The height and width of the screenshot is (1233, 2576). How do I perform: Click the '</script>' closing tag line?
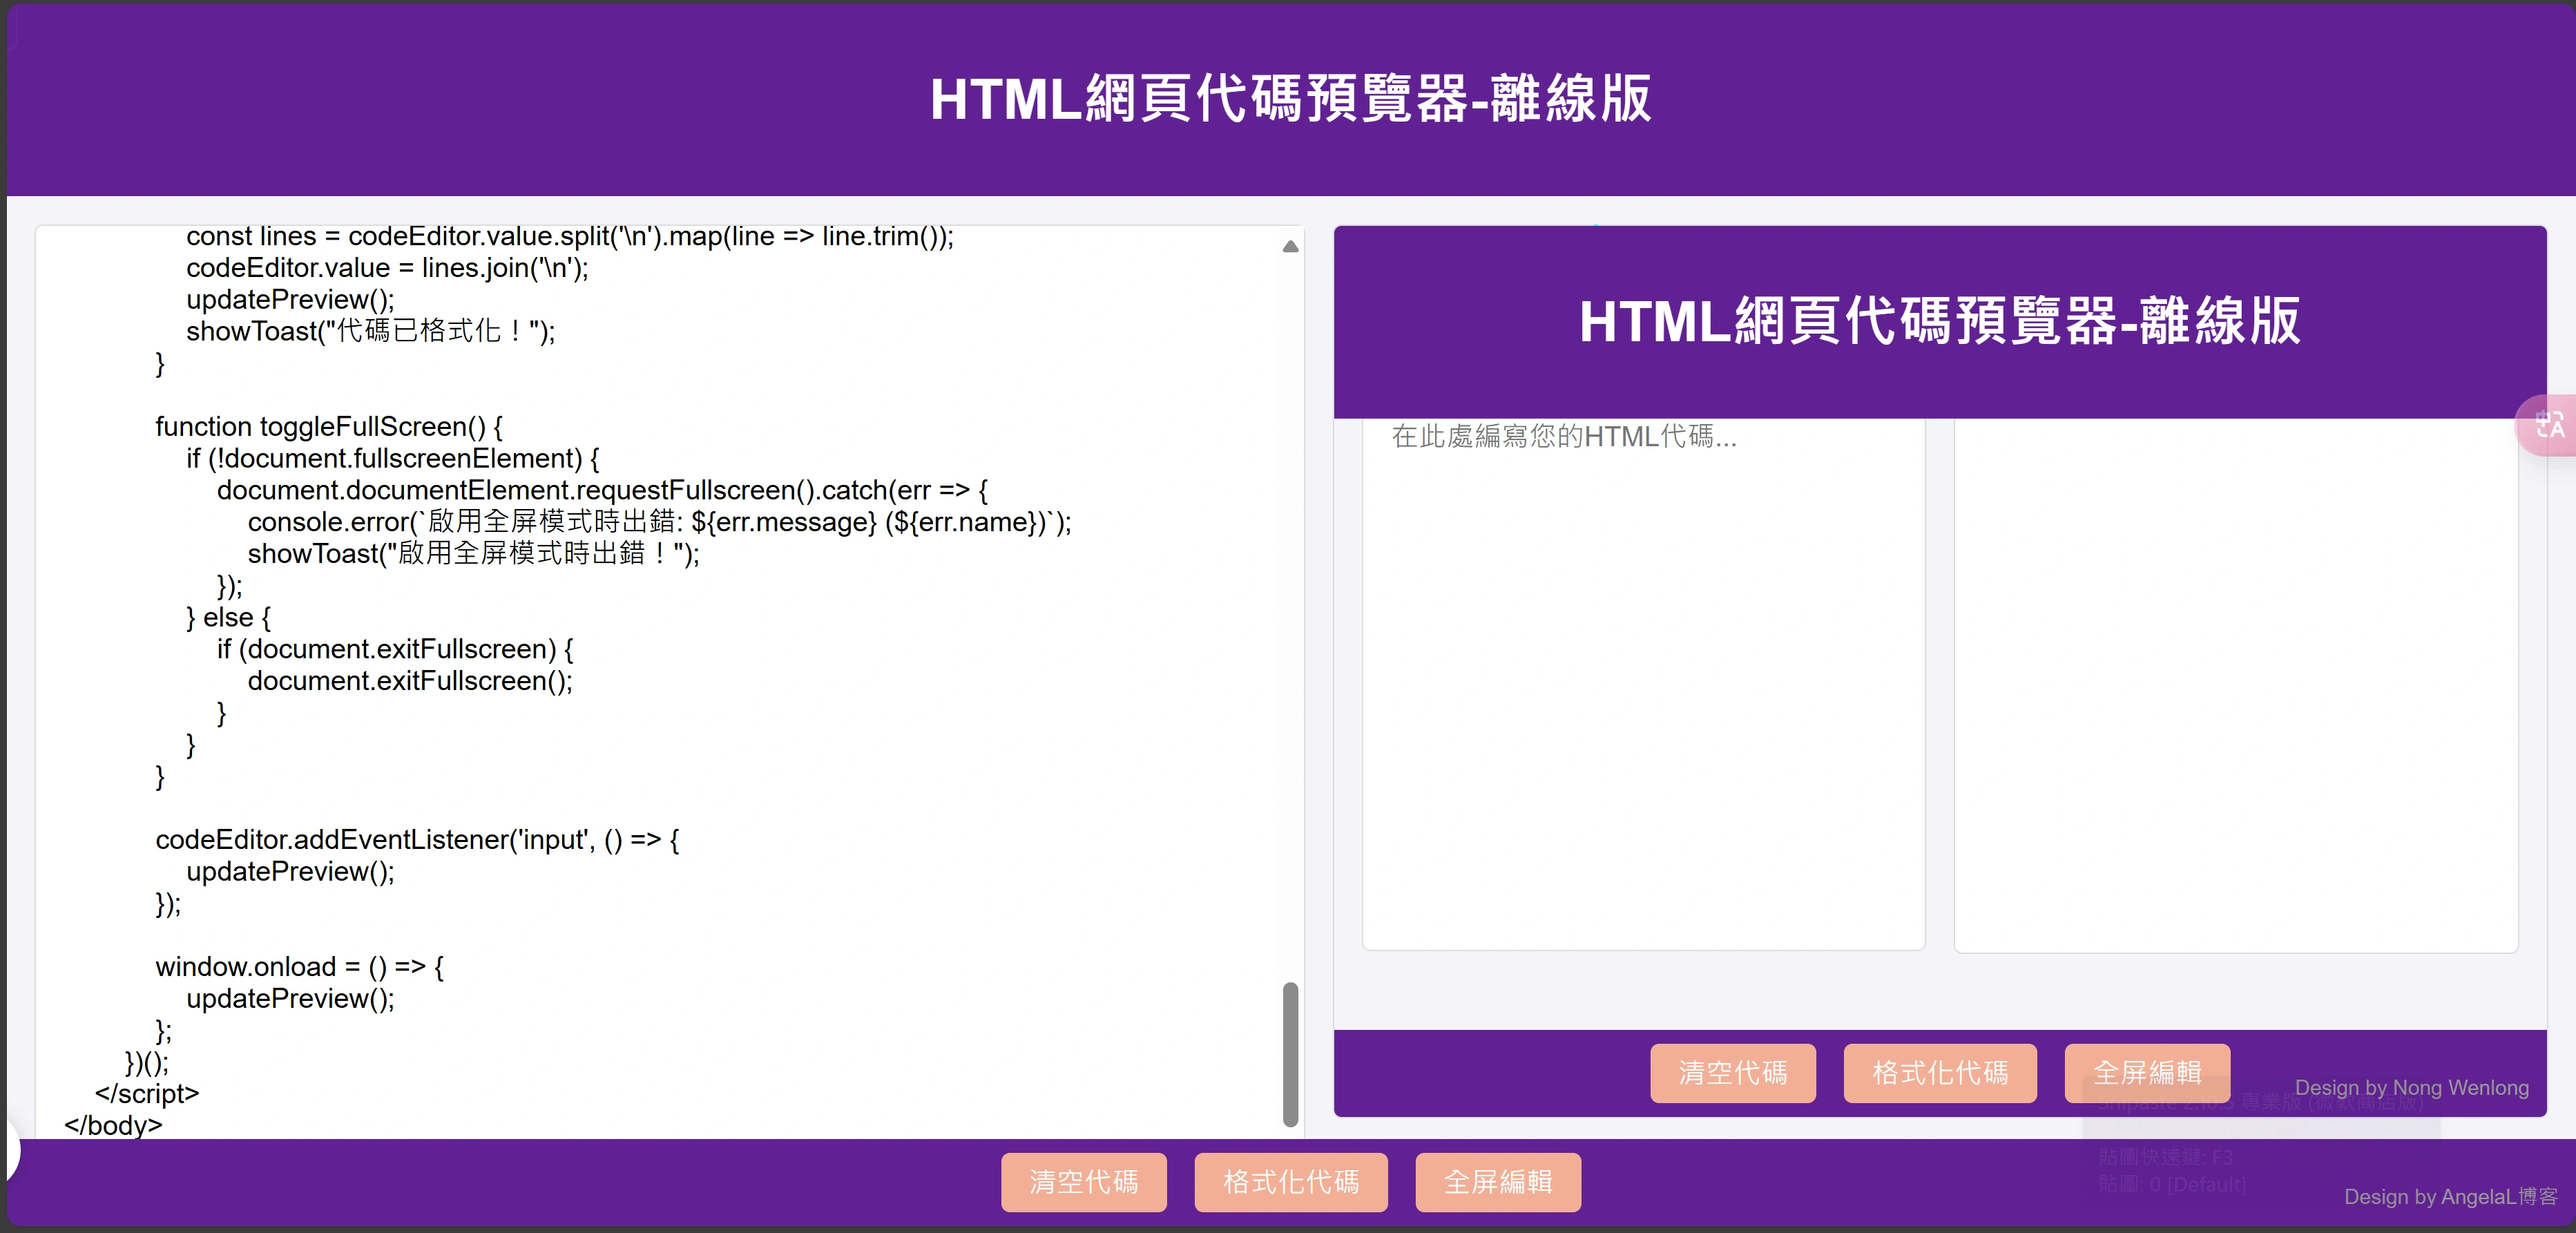pos(147,1094)
